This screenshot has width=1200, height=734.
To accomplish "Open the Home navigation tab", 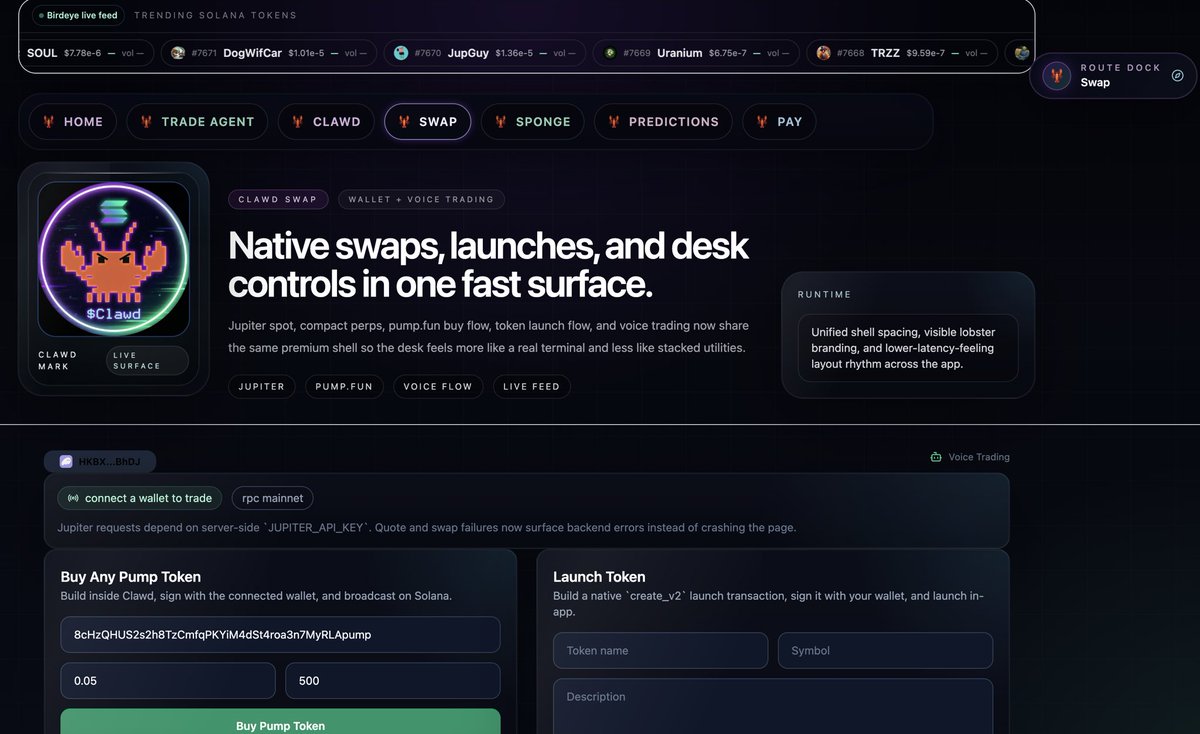I will (73, 122).
